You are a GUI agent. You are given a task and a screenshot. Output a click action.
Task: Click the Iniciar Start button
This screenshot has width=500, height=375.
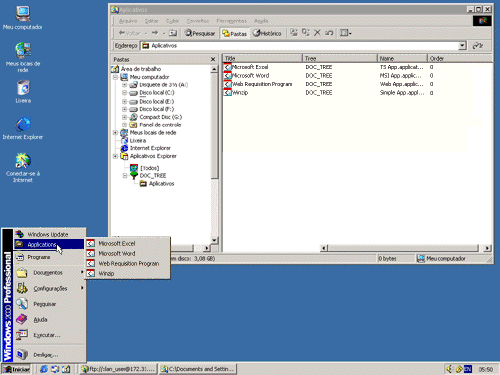point(17,369)
